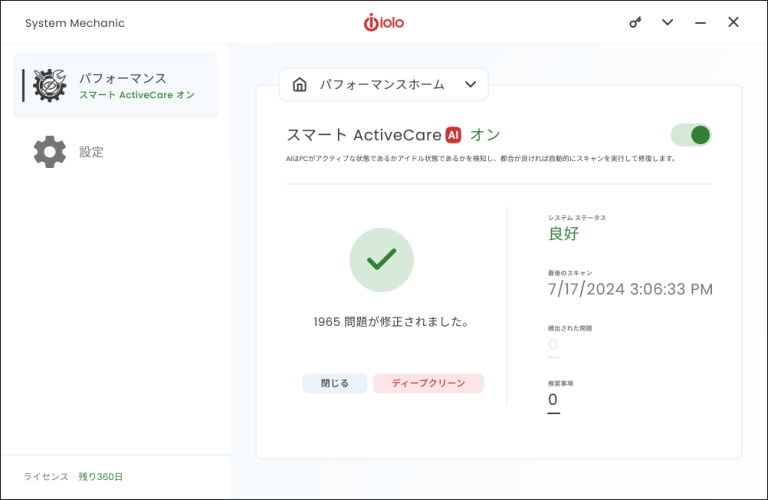Click the ライセンス label
768x500 pixels.
pos(46,476)
